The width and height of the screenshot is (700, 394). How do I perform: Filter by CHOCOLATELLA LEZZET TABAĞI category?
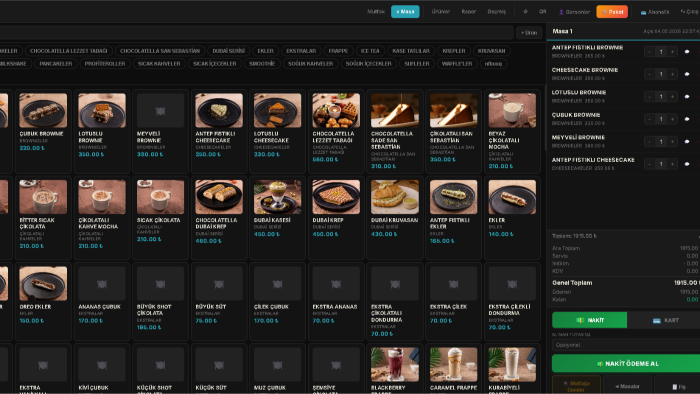[x=68, y=51]
